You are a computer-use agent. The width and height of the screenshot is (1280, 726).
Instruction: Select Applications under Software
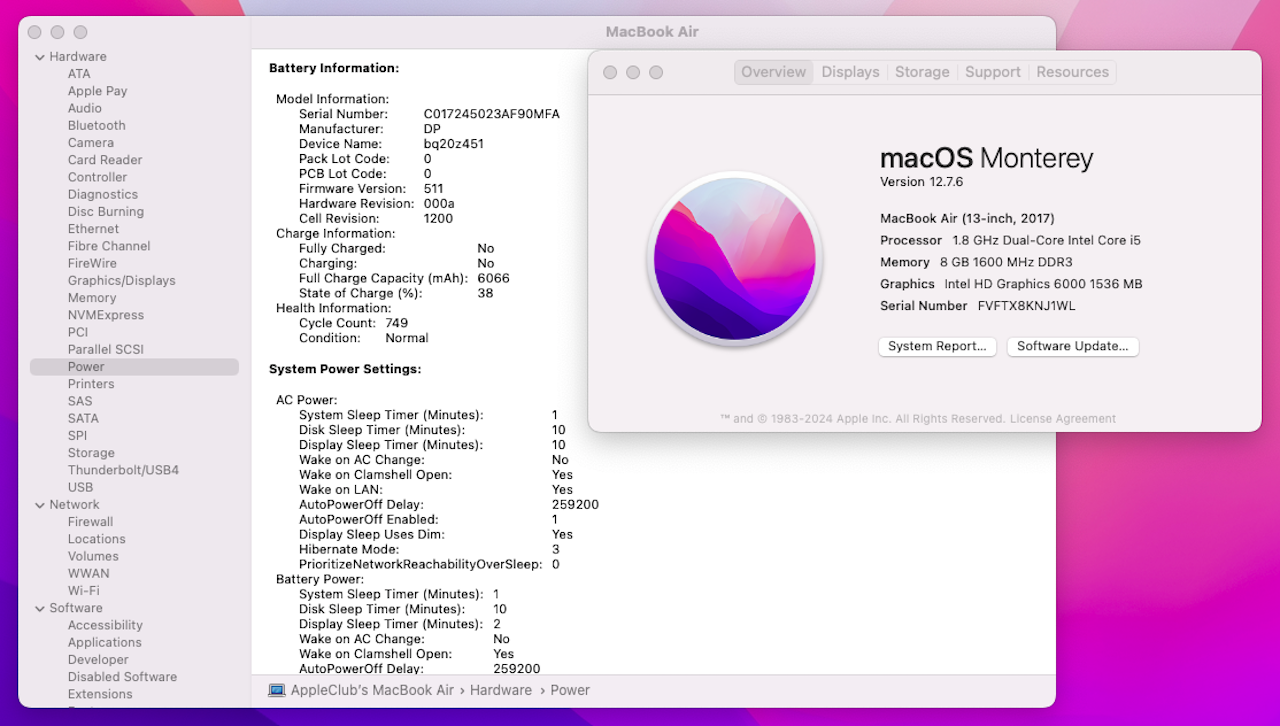[104, 643]
